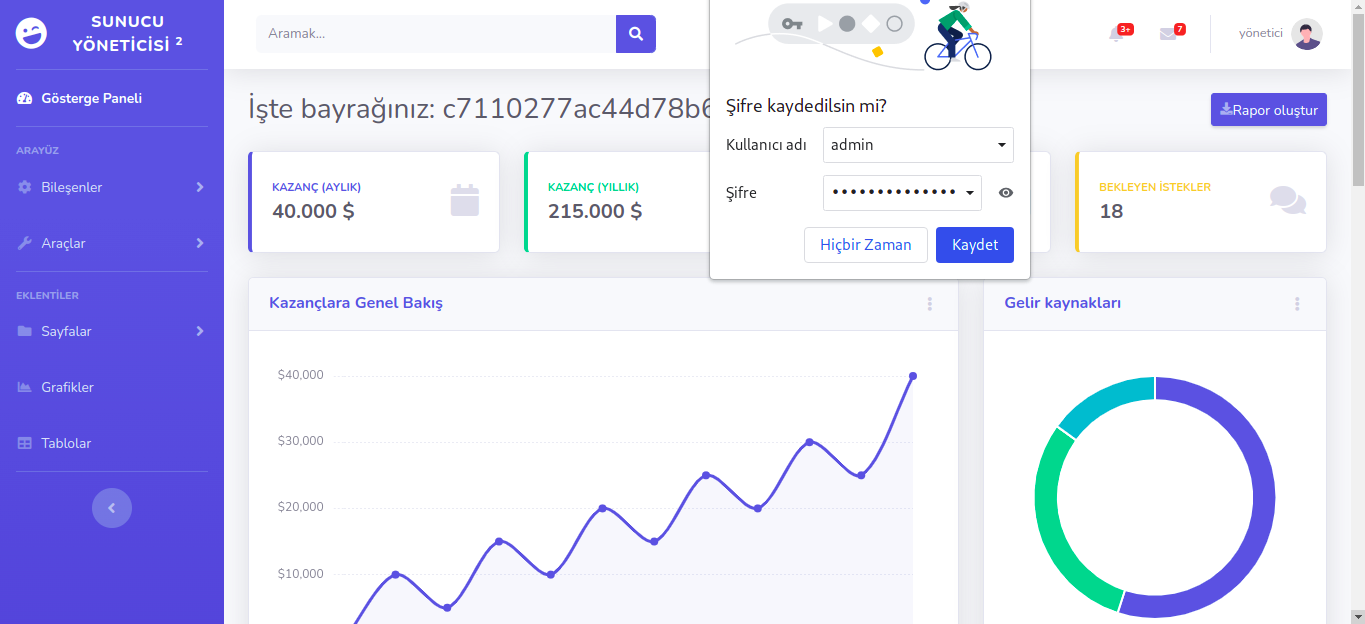Click the folder icon beside Sayfalar

[25, 331]
